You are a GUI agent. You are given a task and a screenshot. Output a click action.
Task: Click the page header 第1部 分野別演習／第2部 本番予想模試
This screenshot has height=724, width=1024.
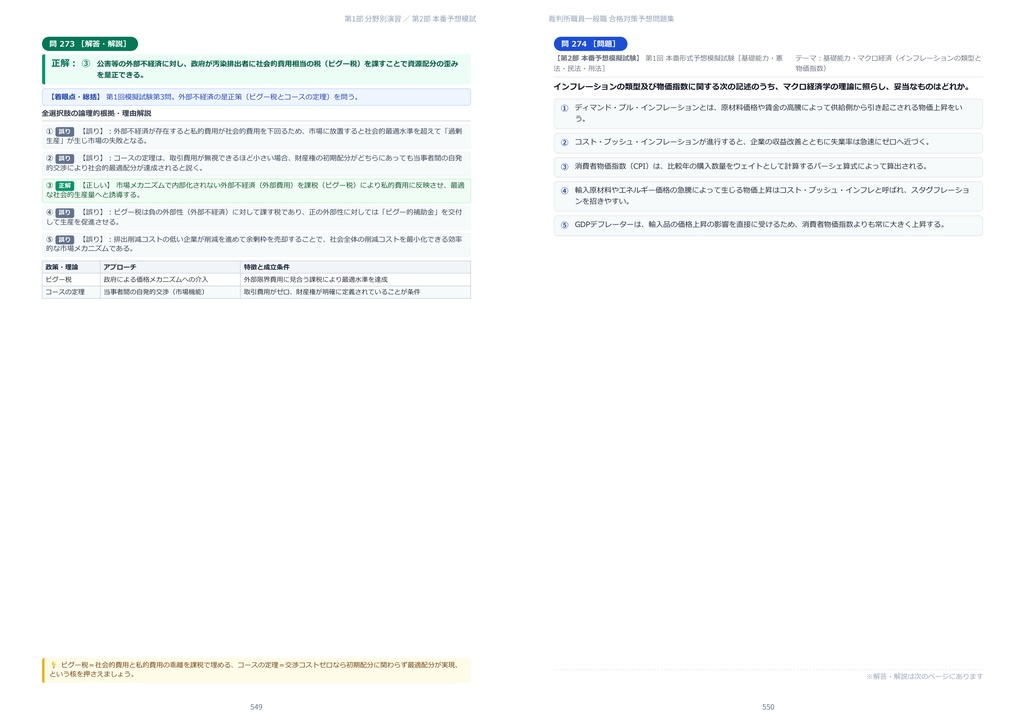pos(410,19)
